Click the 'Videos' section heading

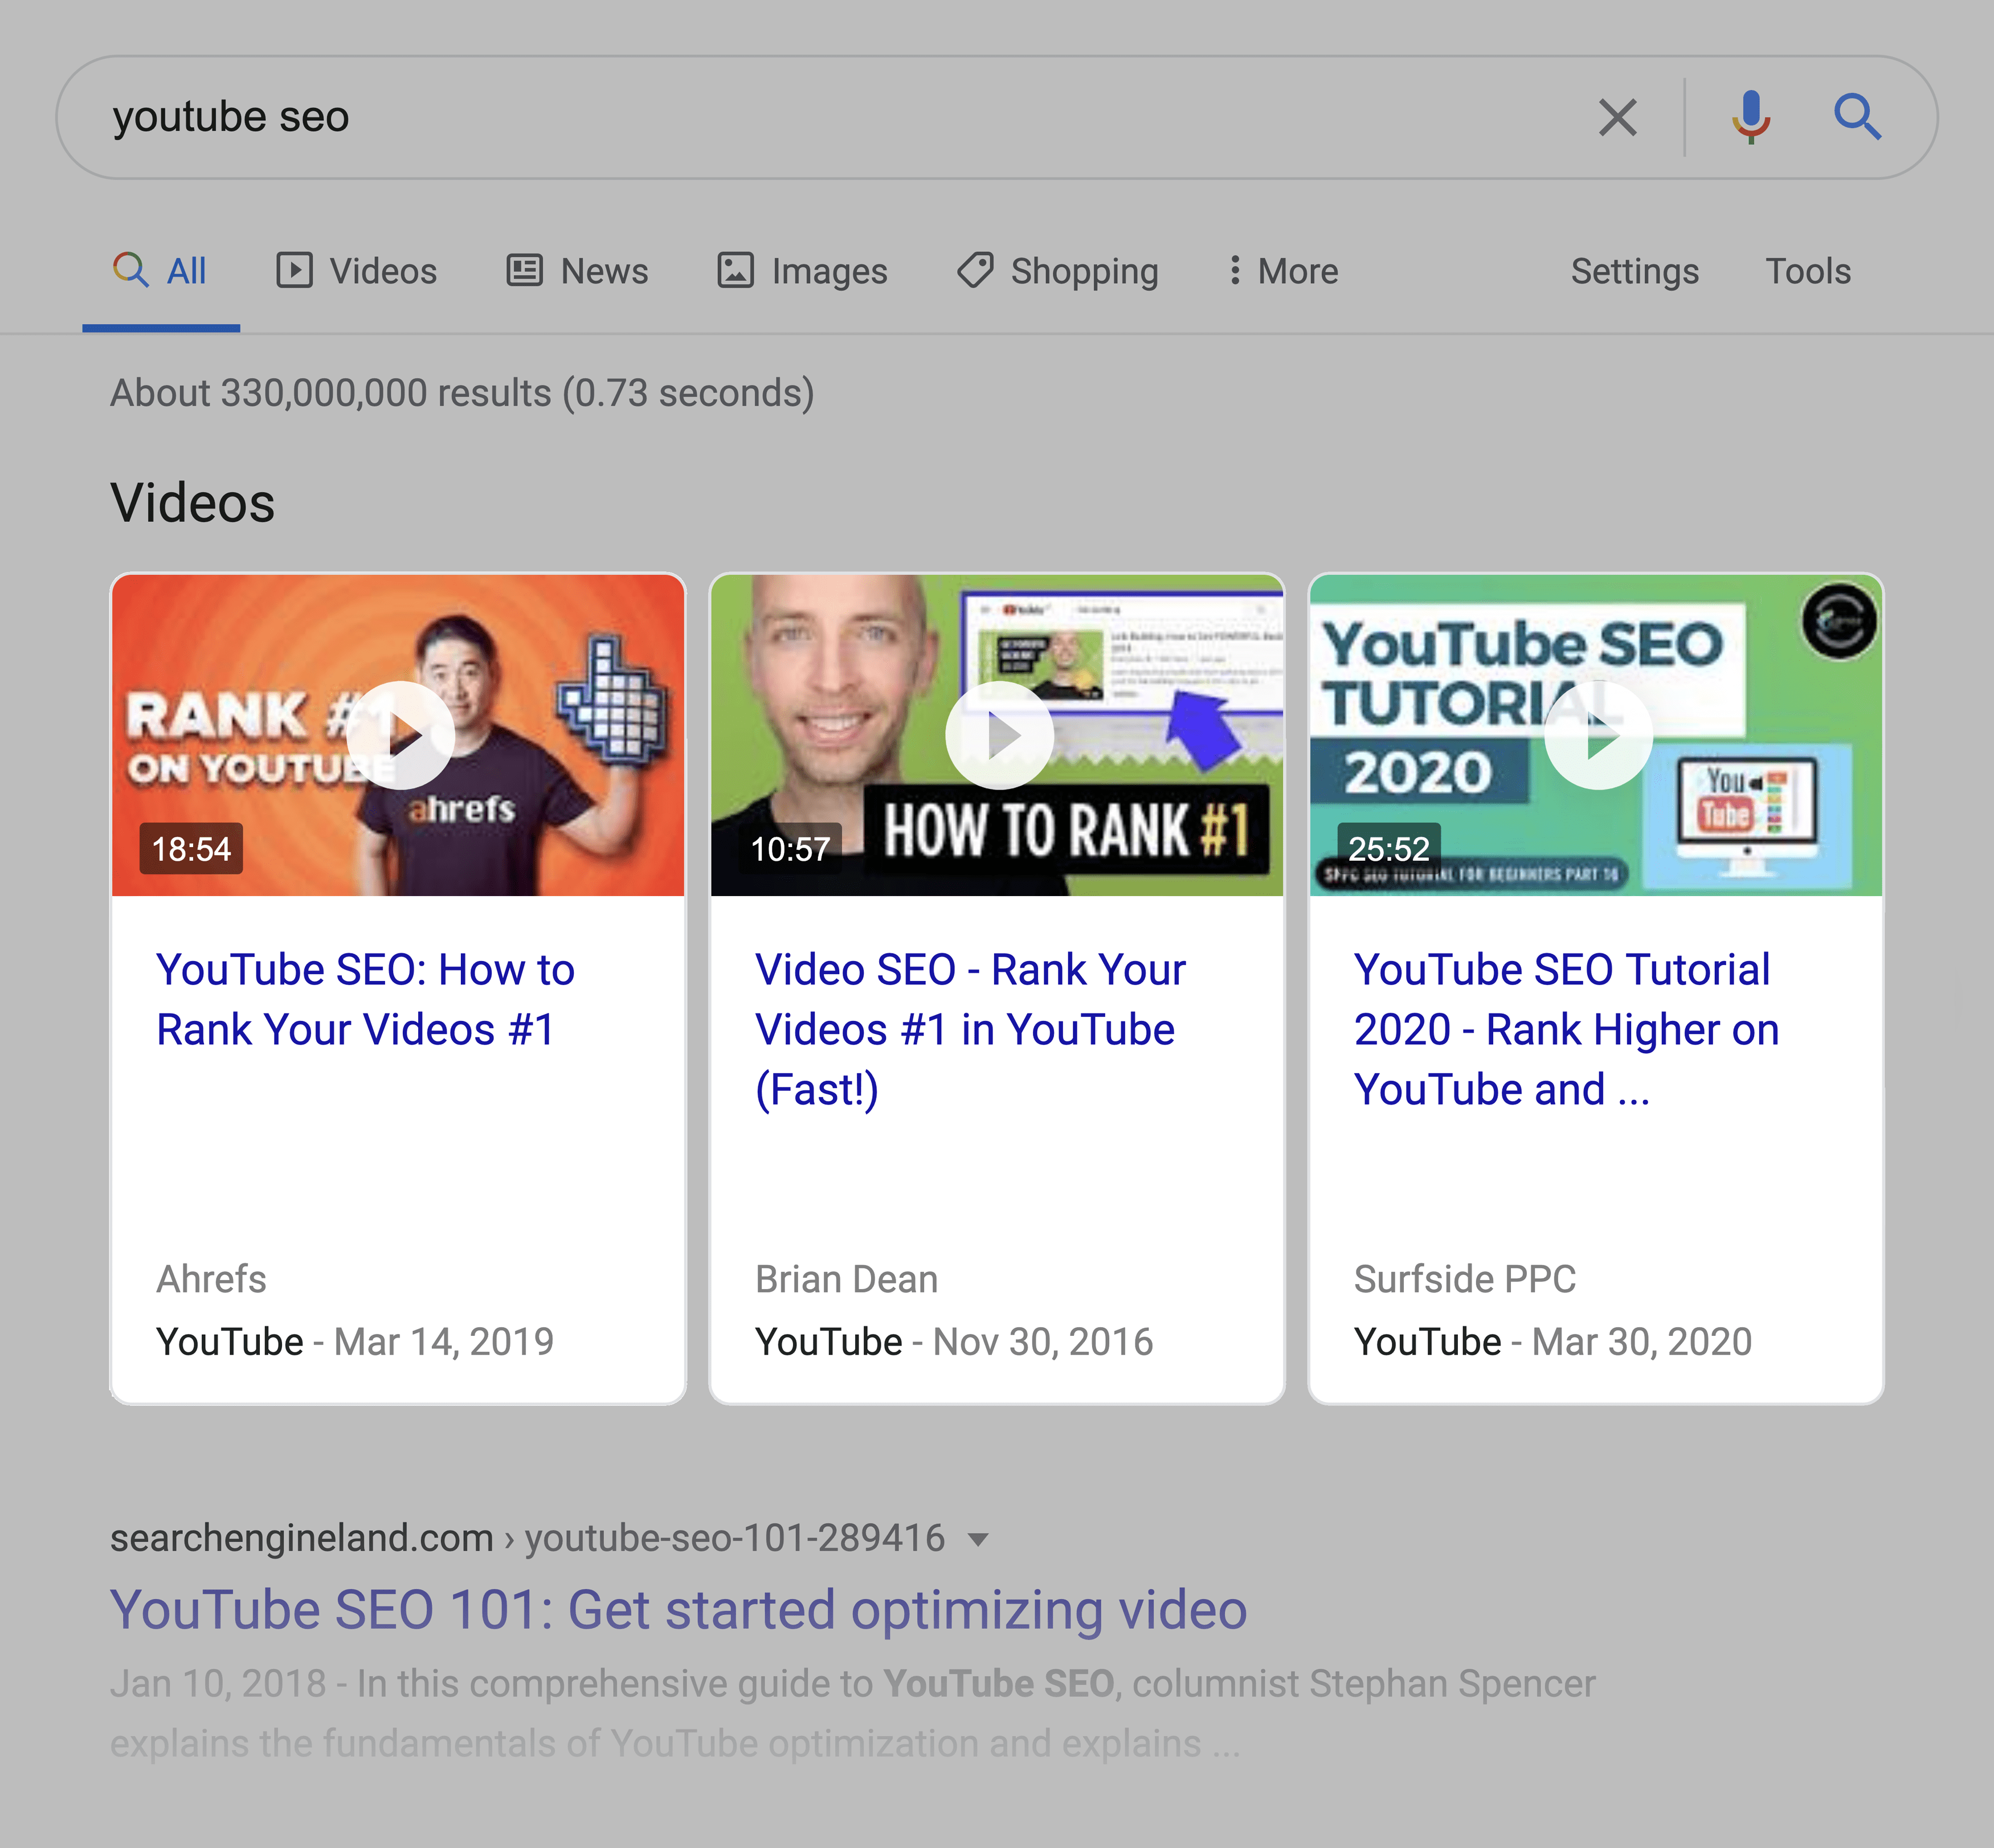coord(192,502)
